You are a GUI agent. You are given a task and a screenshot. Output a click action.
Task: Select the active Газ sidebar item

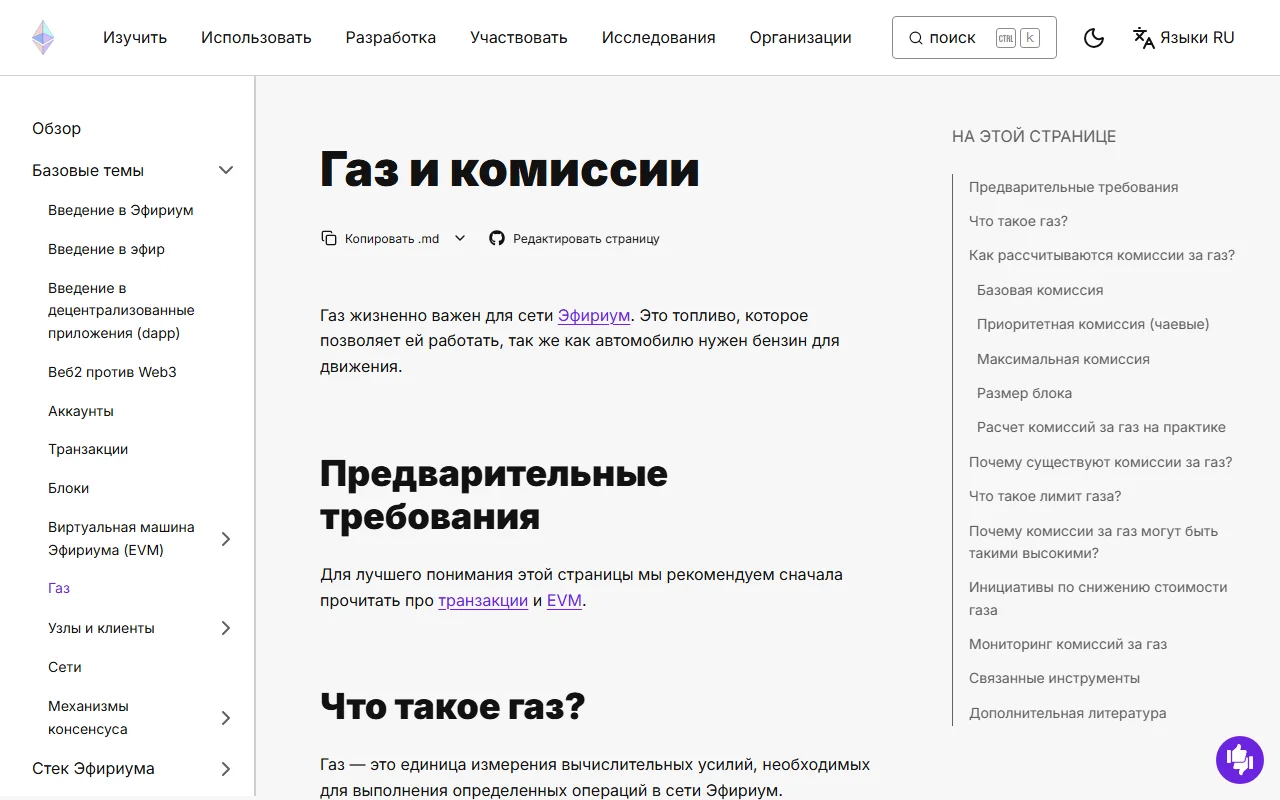tap(59, 588)
